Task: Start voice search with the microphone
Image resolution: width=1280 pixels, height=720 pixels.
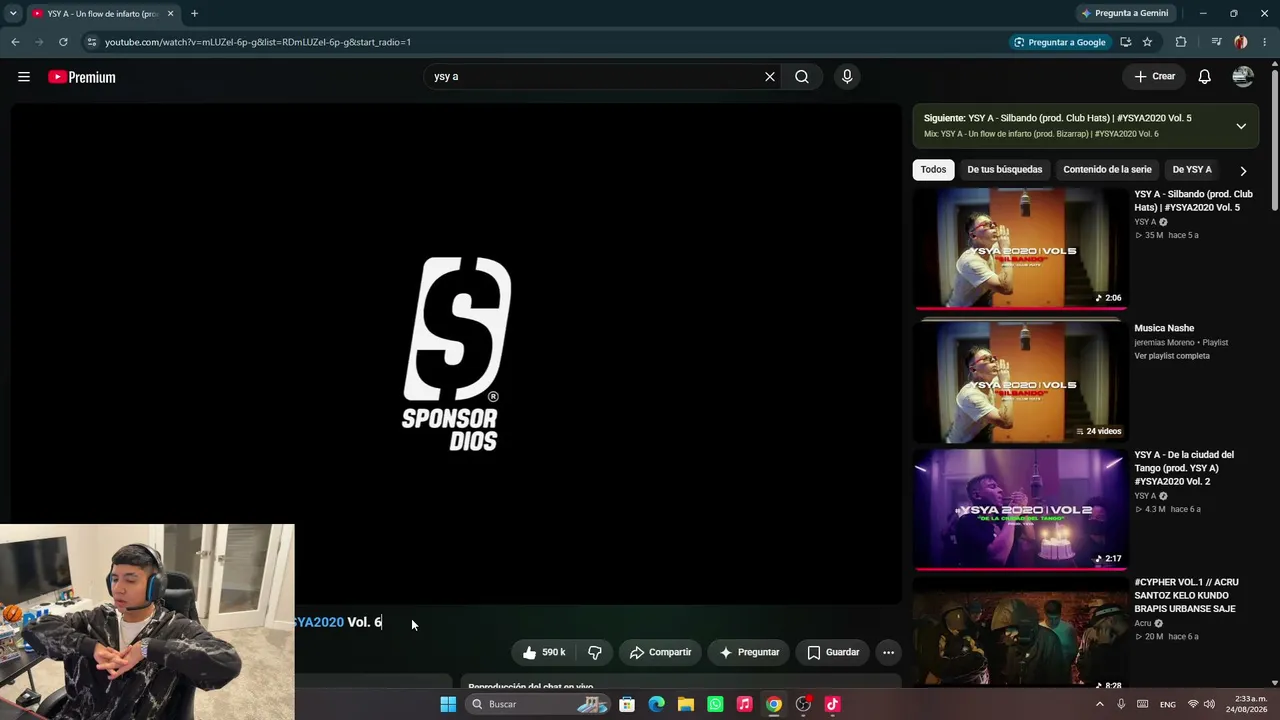Action: (847, 77)
